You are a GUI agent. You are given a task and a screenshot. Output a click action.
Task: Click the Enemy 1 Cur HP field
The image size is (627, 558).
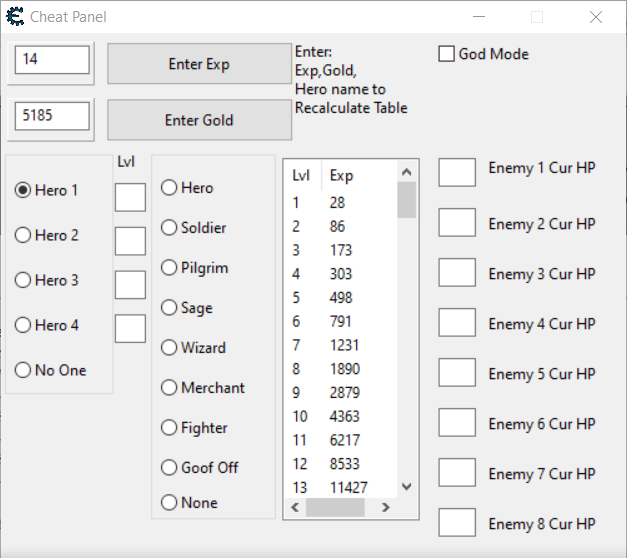pyautogui.click(x=457, y=172)
